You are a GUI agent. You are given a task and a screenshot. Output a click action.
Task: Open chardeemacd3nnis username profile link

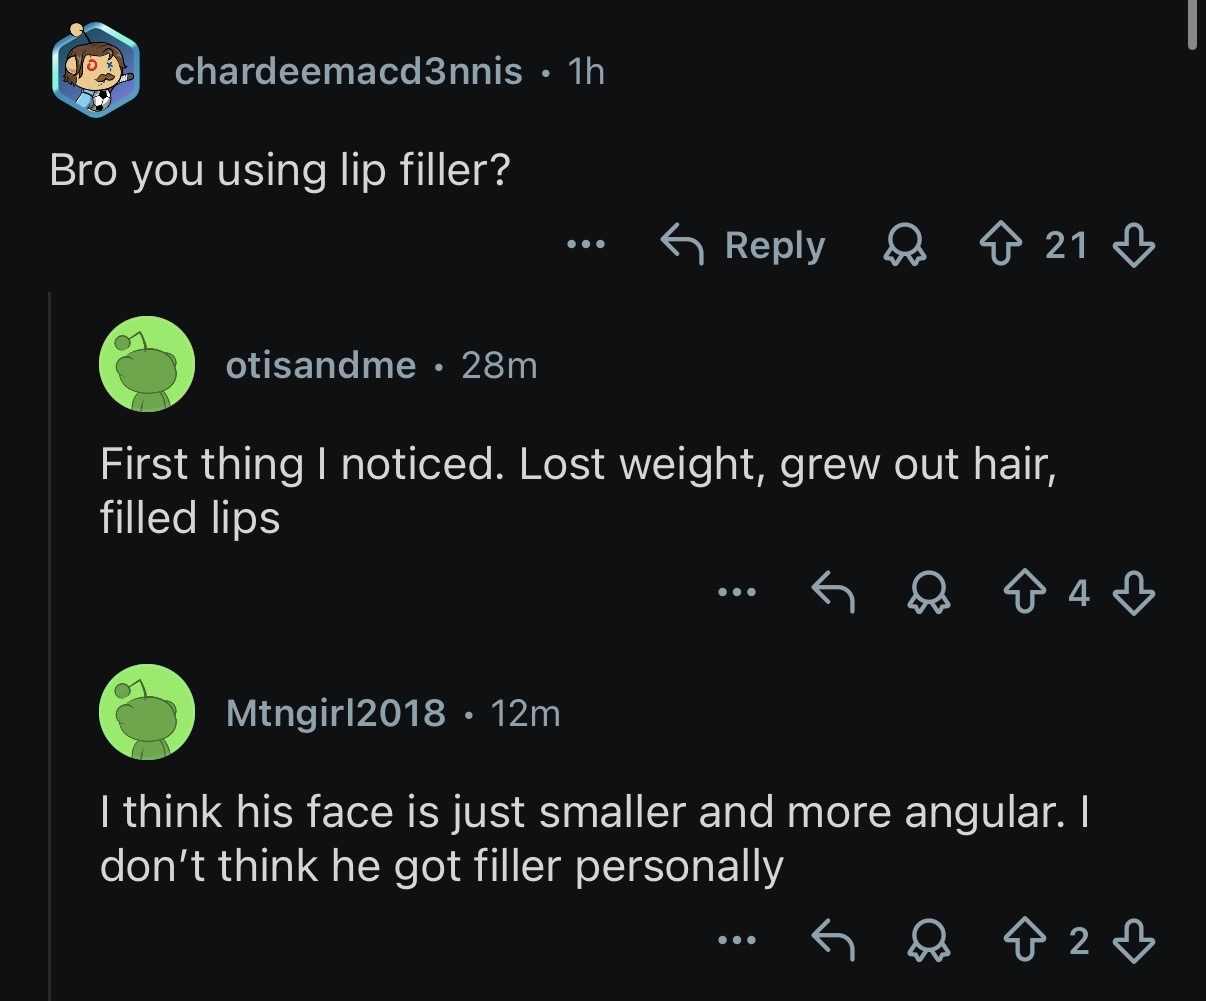click(348, 71)
